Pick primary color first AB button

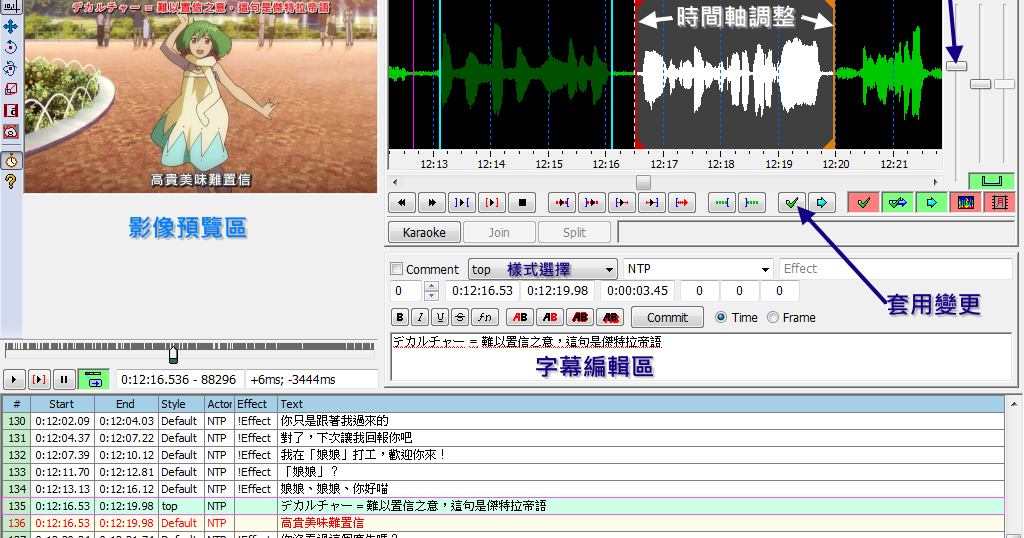tap(520, 317)
